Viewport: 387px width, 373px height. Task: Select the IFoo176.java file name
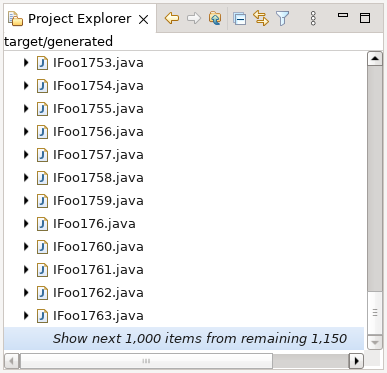94,224
